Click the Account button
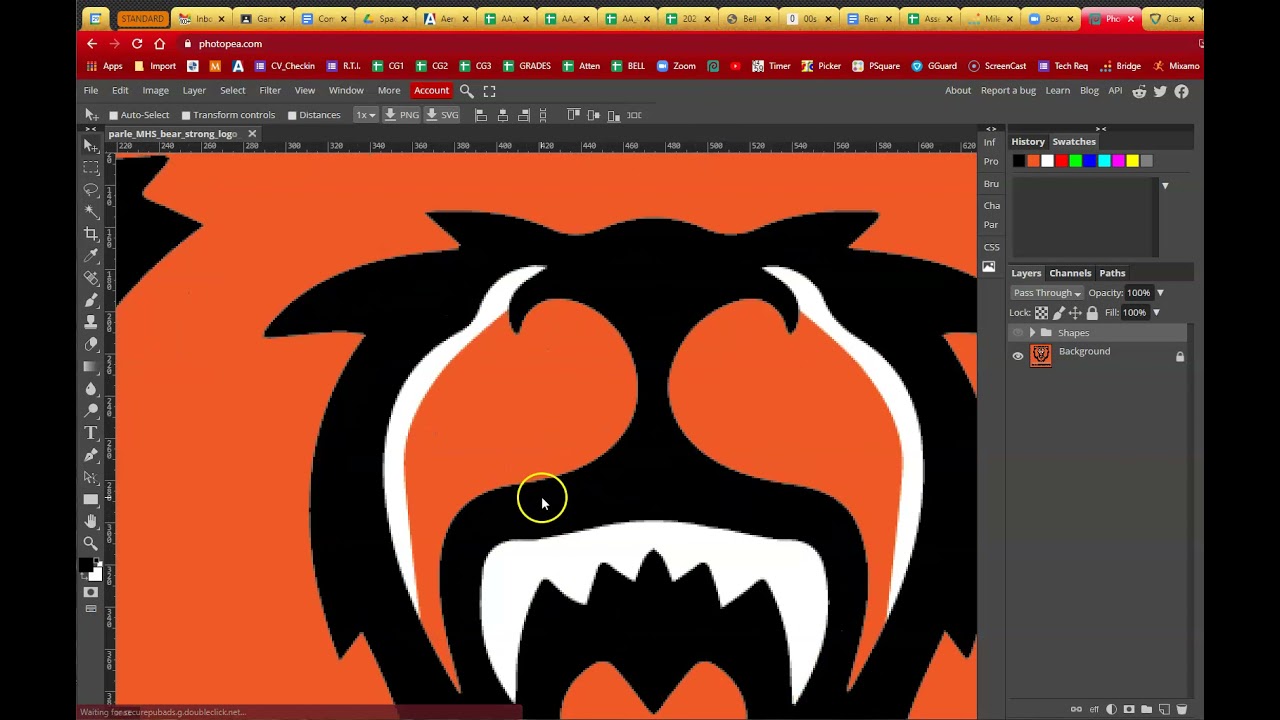Image resolution: width=1280 pixels, height=720 pixels. click(432, 91)
